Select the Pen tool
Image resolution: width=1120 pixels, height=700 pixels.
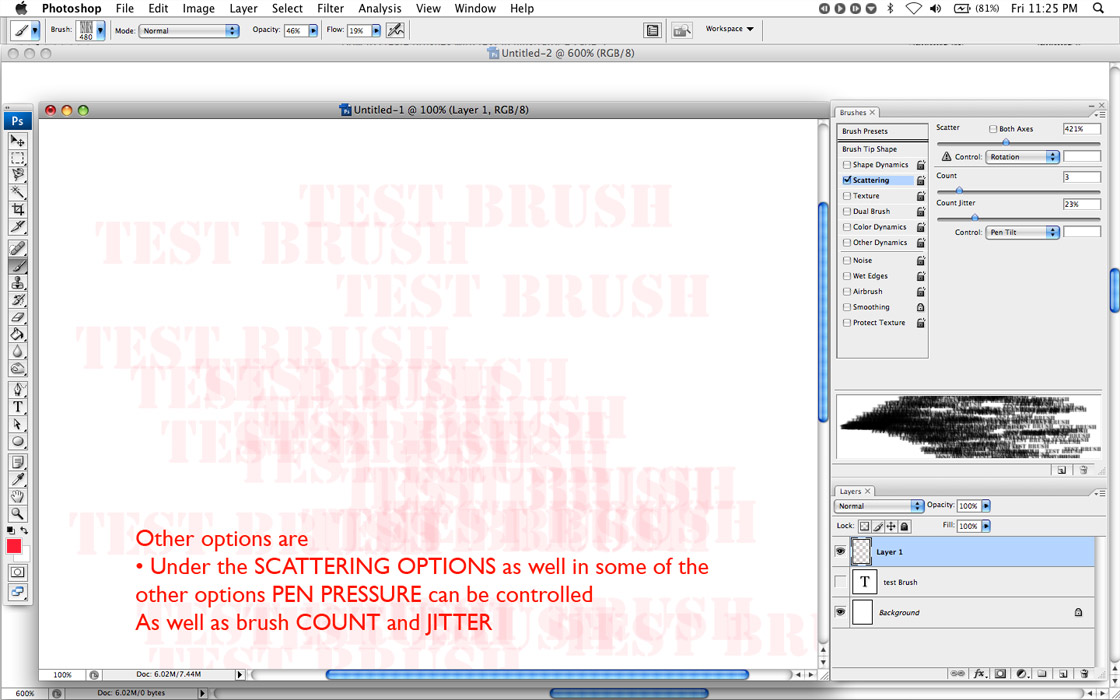pyautogui.click(x=18, y=390)
